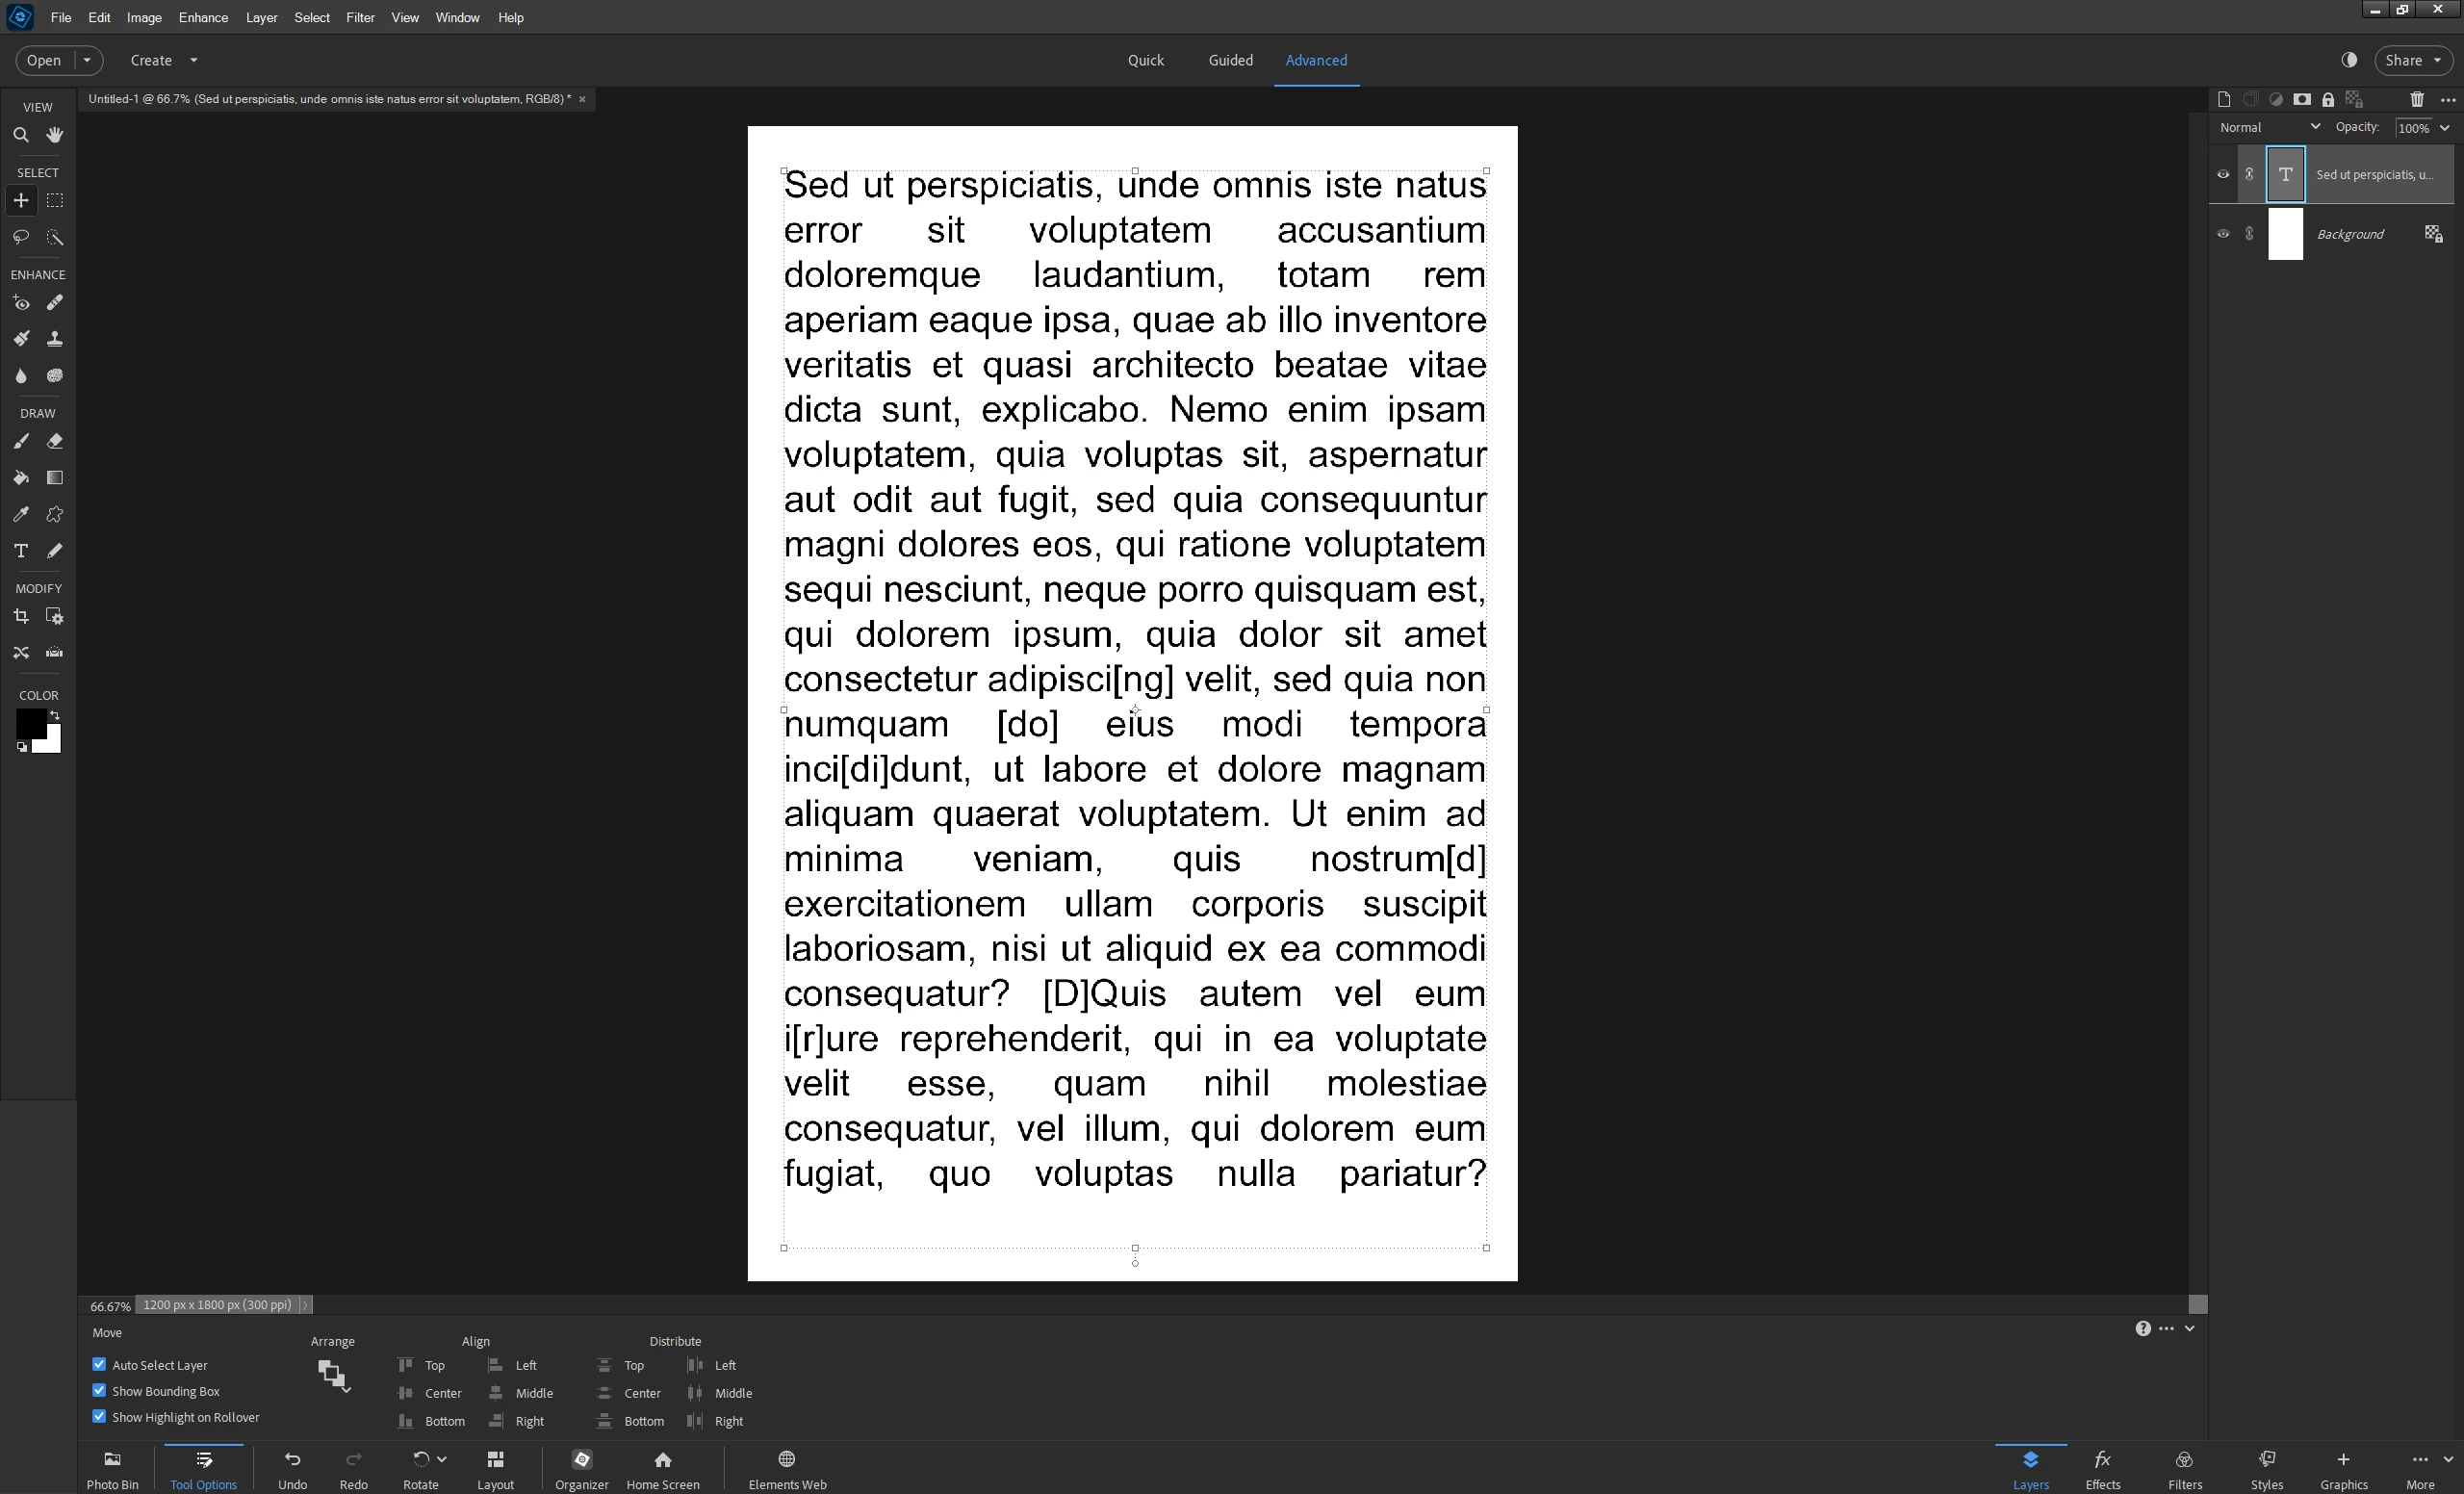
Task: Select the Lasso tool
Action: [21, 237]
